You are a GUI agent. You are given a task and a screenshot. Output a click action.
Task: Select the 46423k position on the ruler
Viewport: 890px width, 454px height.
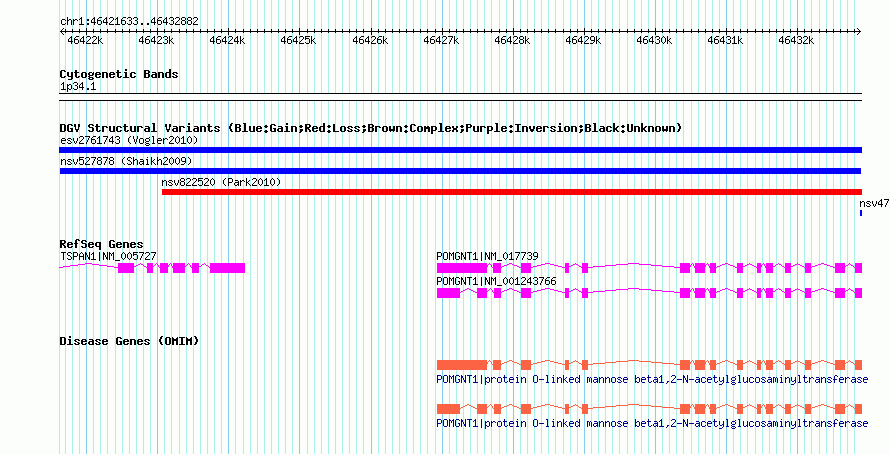pyautogui.click(x=156, y=40)
